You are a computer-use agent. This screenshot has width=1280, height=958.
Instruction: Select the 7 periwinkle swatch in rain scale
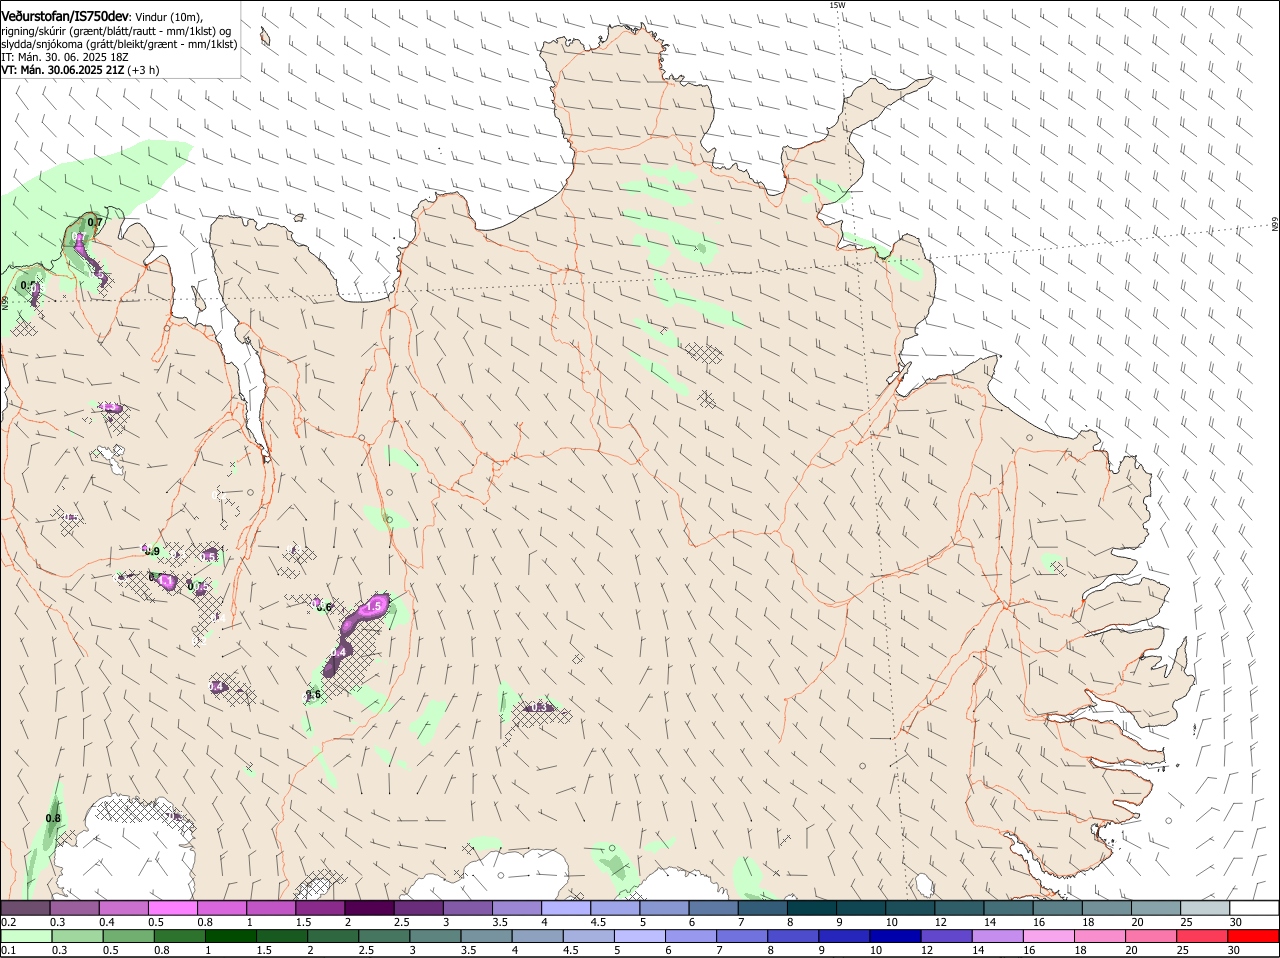click(742, 936)
